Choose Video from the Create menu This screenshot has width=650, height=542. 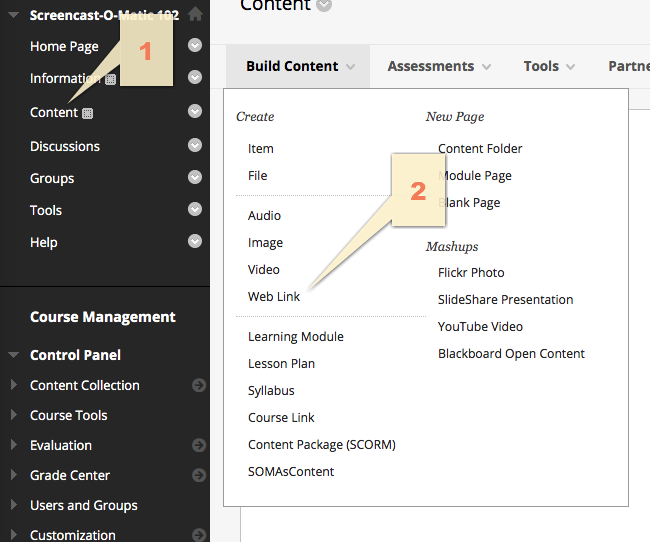(264, 270)
